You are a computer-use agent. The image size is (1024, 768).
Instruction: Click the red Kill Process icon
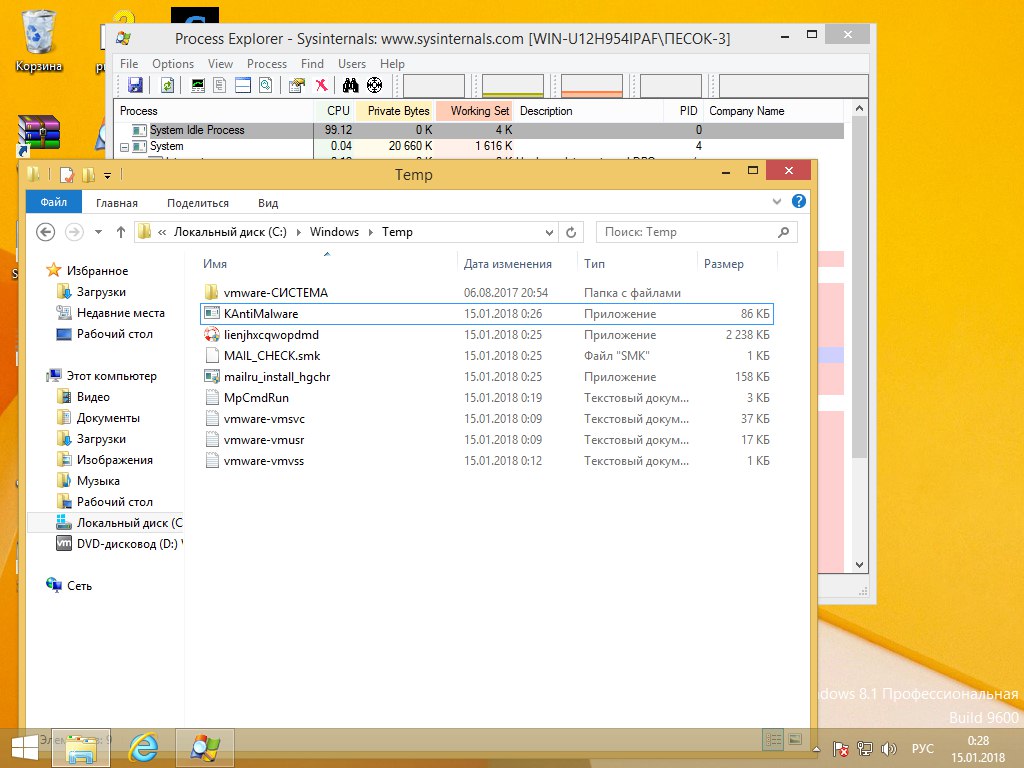click(321, 85)
